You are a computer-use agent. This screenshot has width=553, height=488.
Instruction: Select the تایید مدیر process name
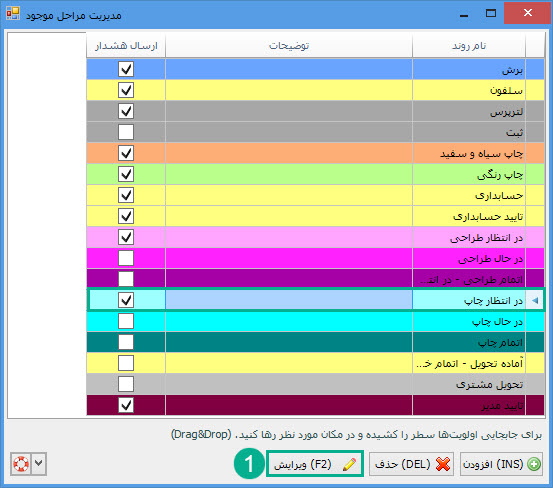pos(469,405)
